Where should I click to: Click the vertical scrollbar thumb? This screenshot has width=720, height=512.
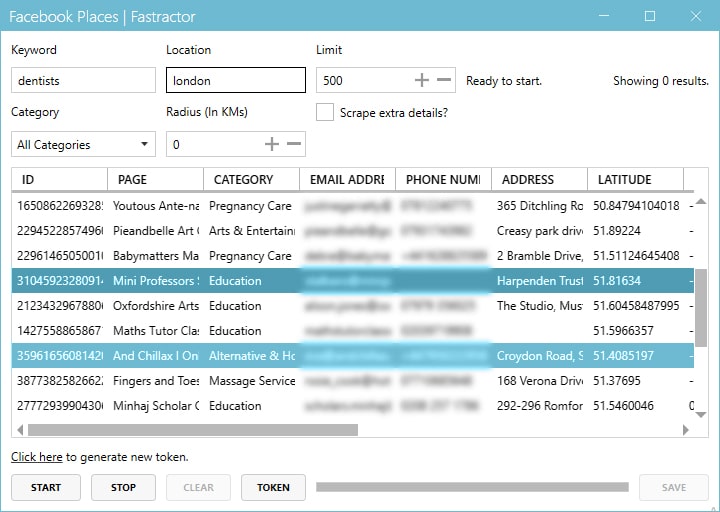(x=701, y=308)
